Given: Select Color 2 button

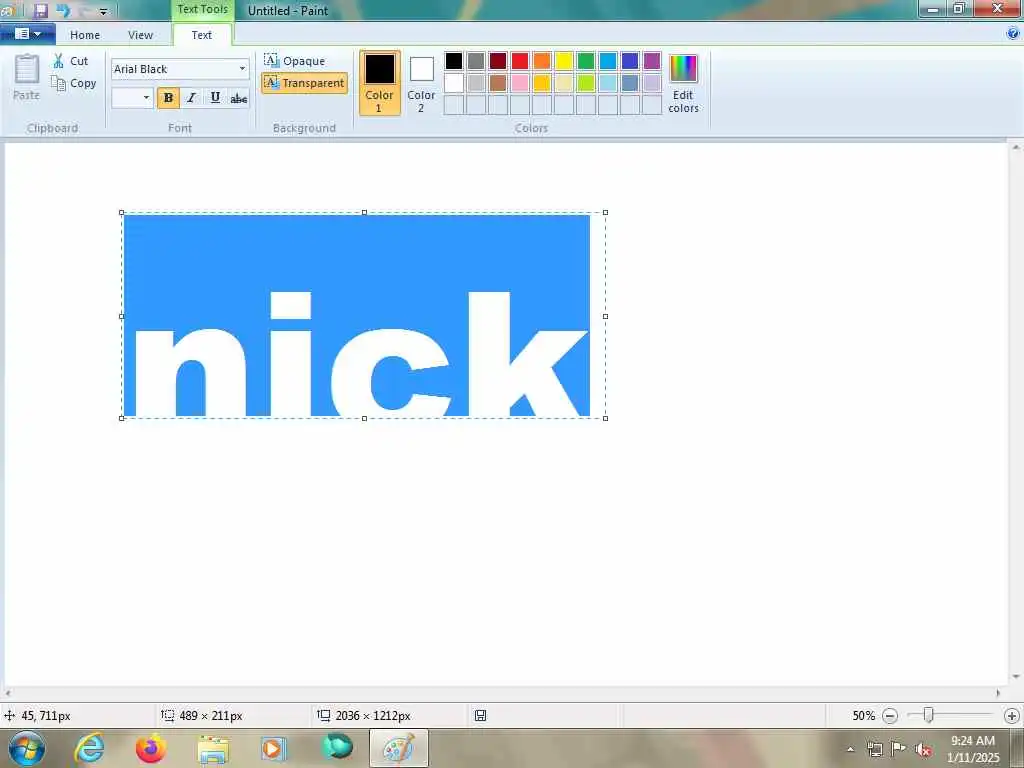Looking at the screenshot, I should tap(421, 83).
